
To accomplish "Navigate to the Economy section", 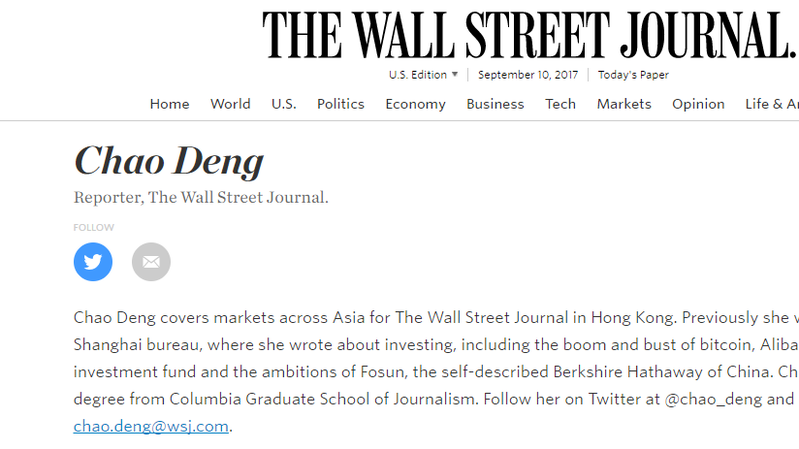I will [415, 104].
